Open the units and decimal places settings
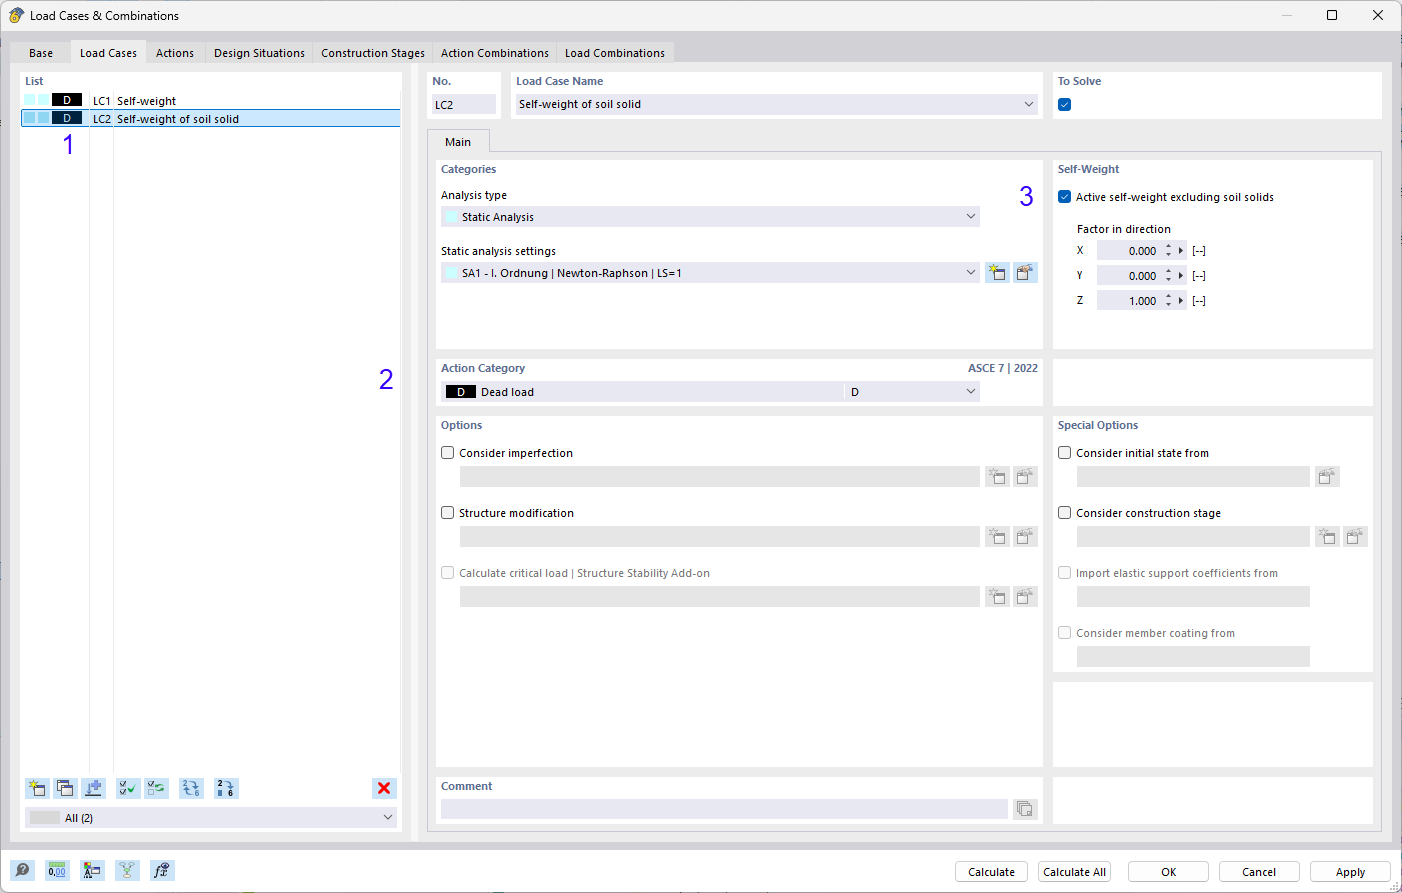Image resolution: width=1402 pixels, height=893 pixels. [x=57, y=870]
